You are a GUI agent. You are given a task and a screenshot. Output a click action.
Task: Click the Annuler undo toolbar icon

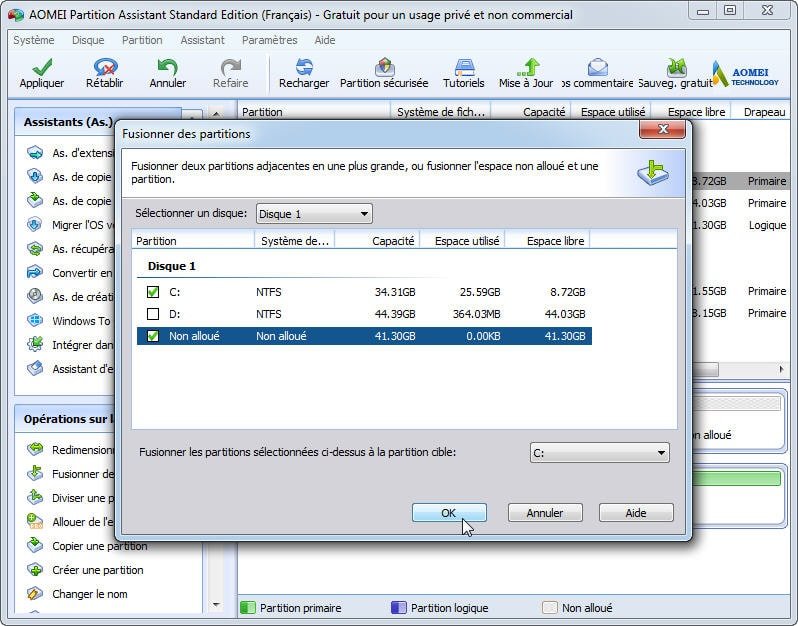point(167,67)
